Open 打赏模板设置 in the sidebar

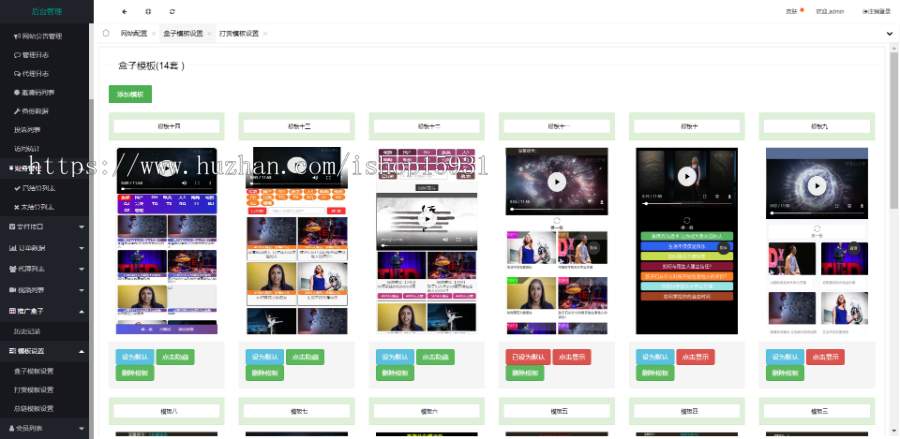tap(33, 390)
